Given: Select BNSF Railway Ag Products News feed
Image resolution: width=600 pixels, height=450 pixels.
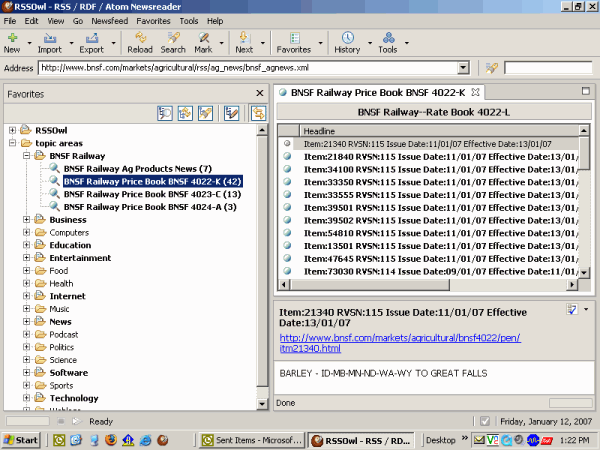Looking at the screenshot, I should pos(137,169).
